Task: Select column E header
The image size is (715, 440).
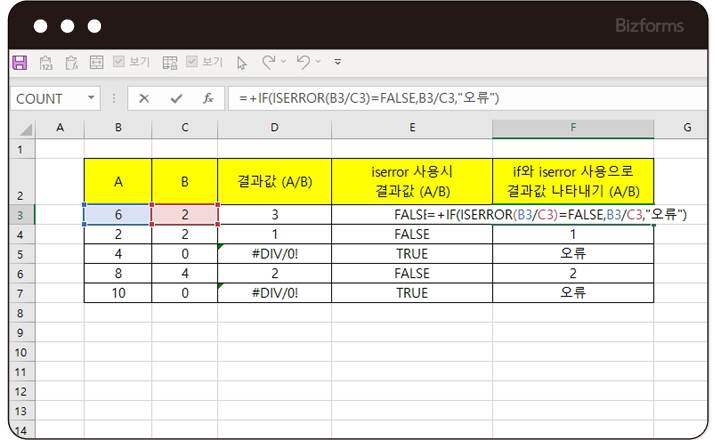Action: [412, 128]
